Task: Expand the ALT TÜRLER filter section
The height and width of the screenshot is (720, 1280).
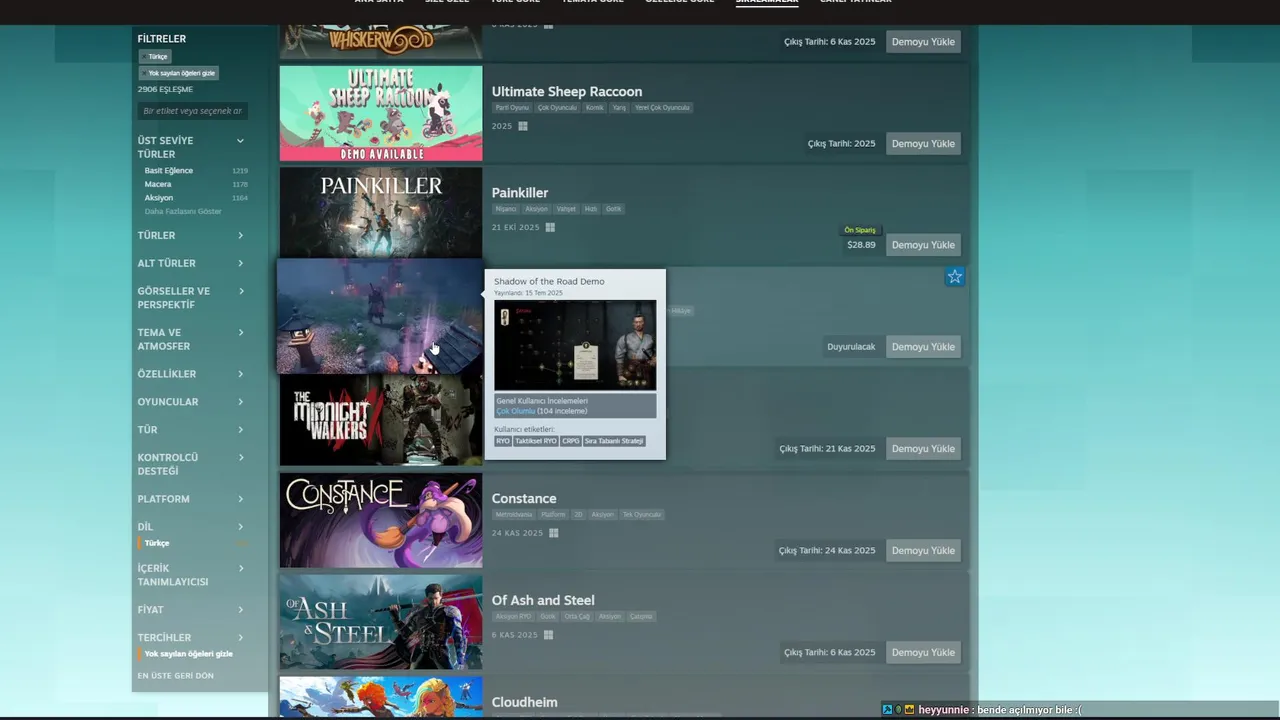Action: pos(191,264)
